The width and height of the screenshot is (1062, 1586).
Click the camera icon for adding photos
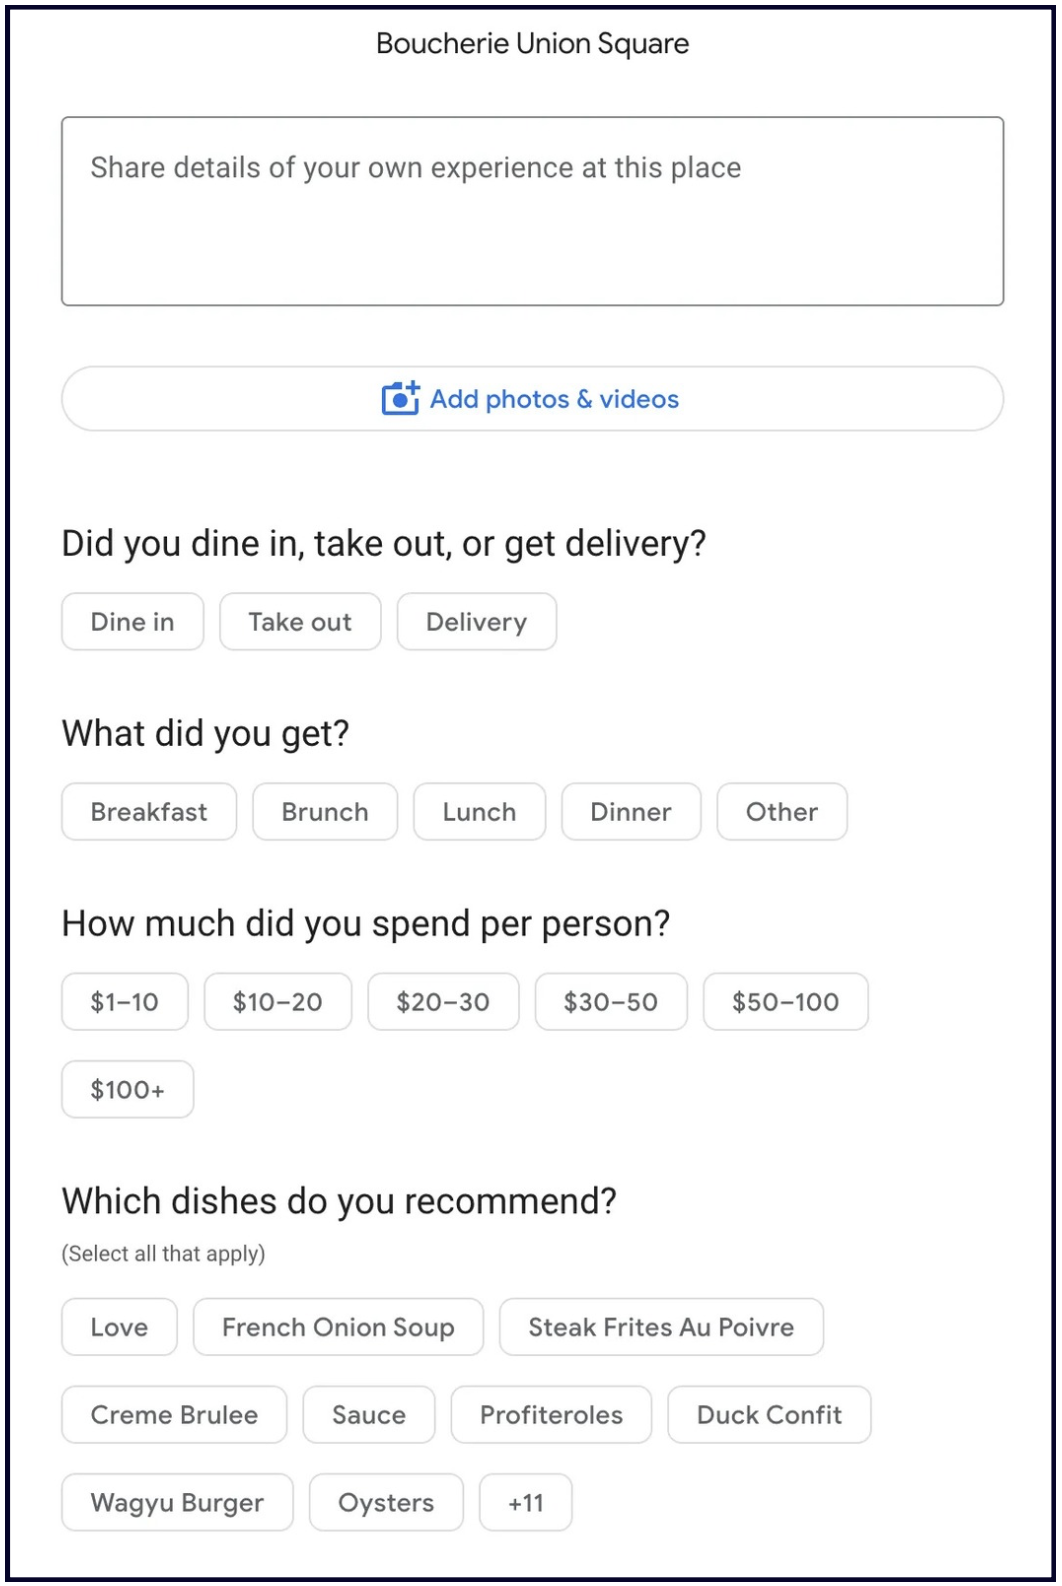point(400,399)
